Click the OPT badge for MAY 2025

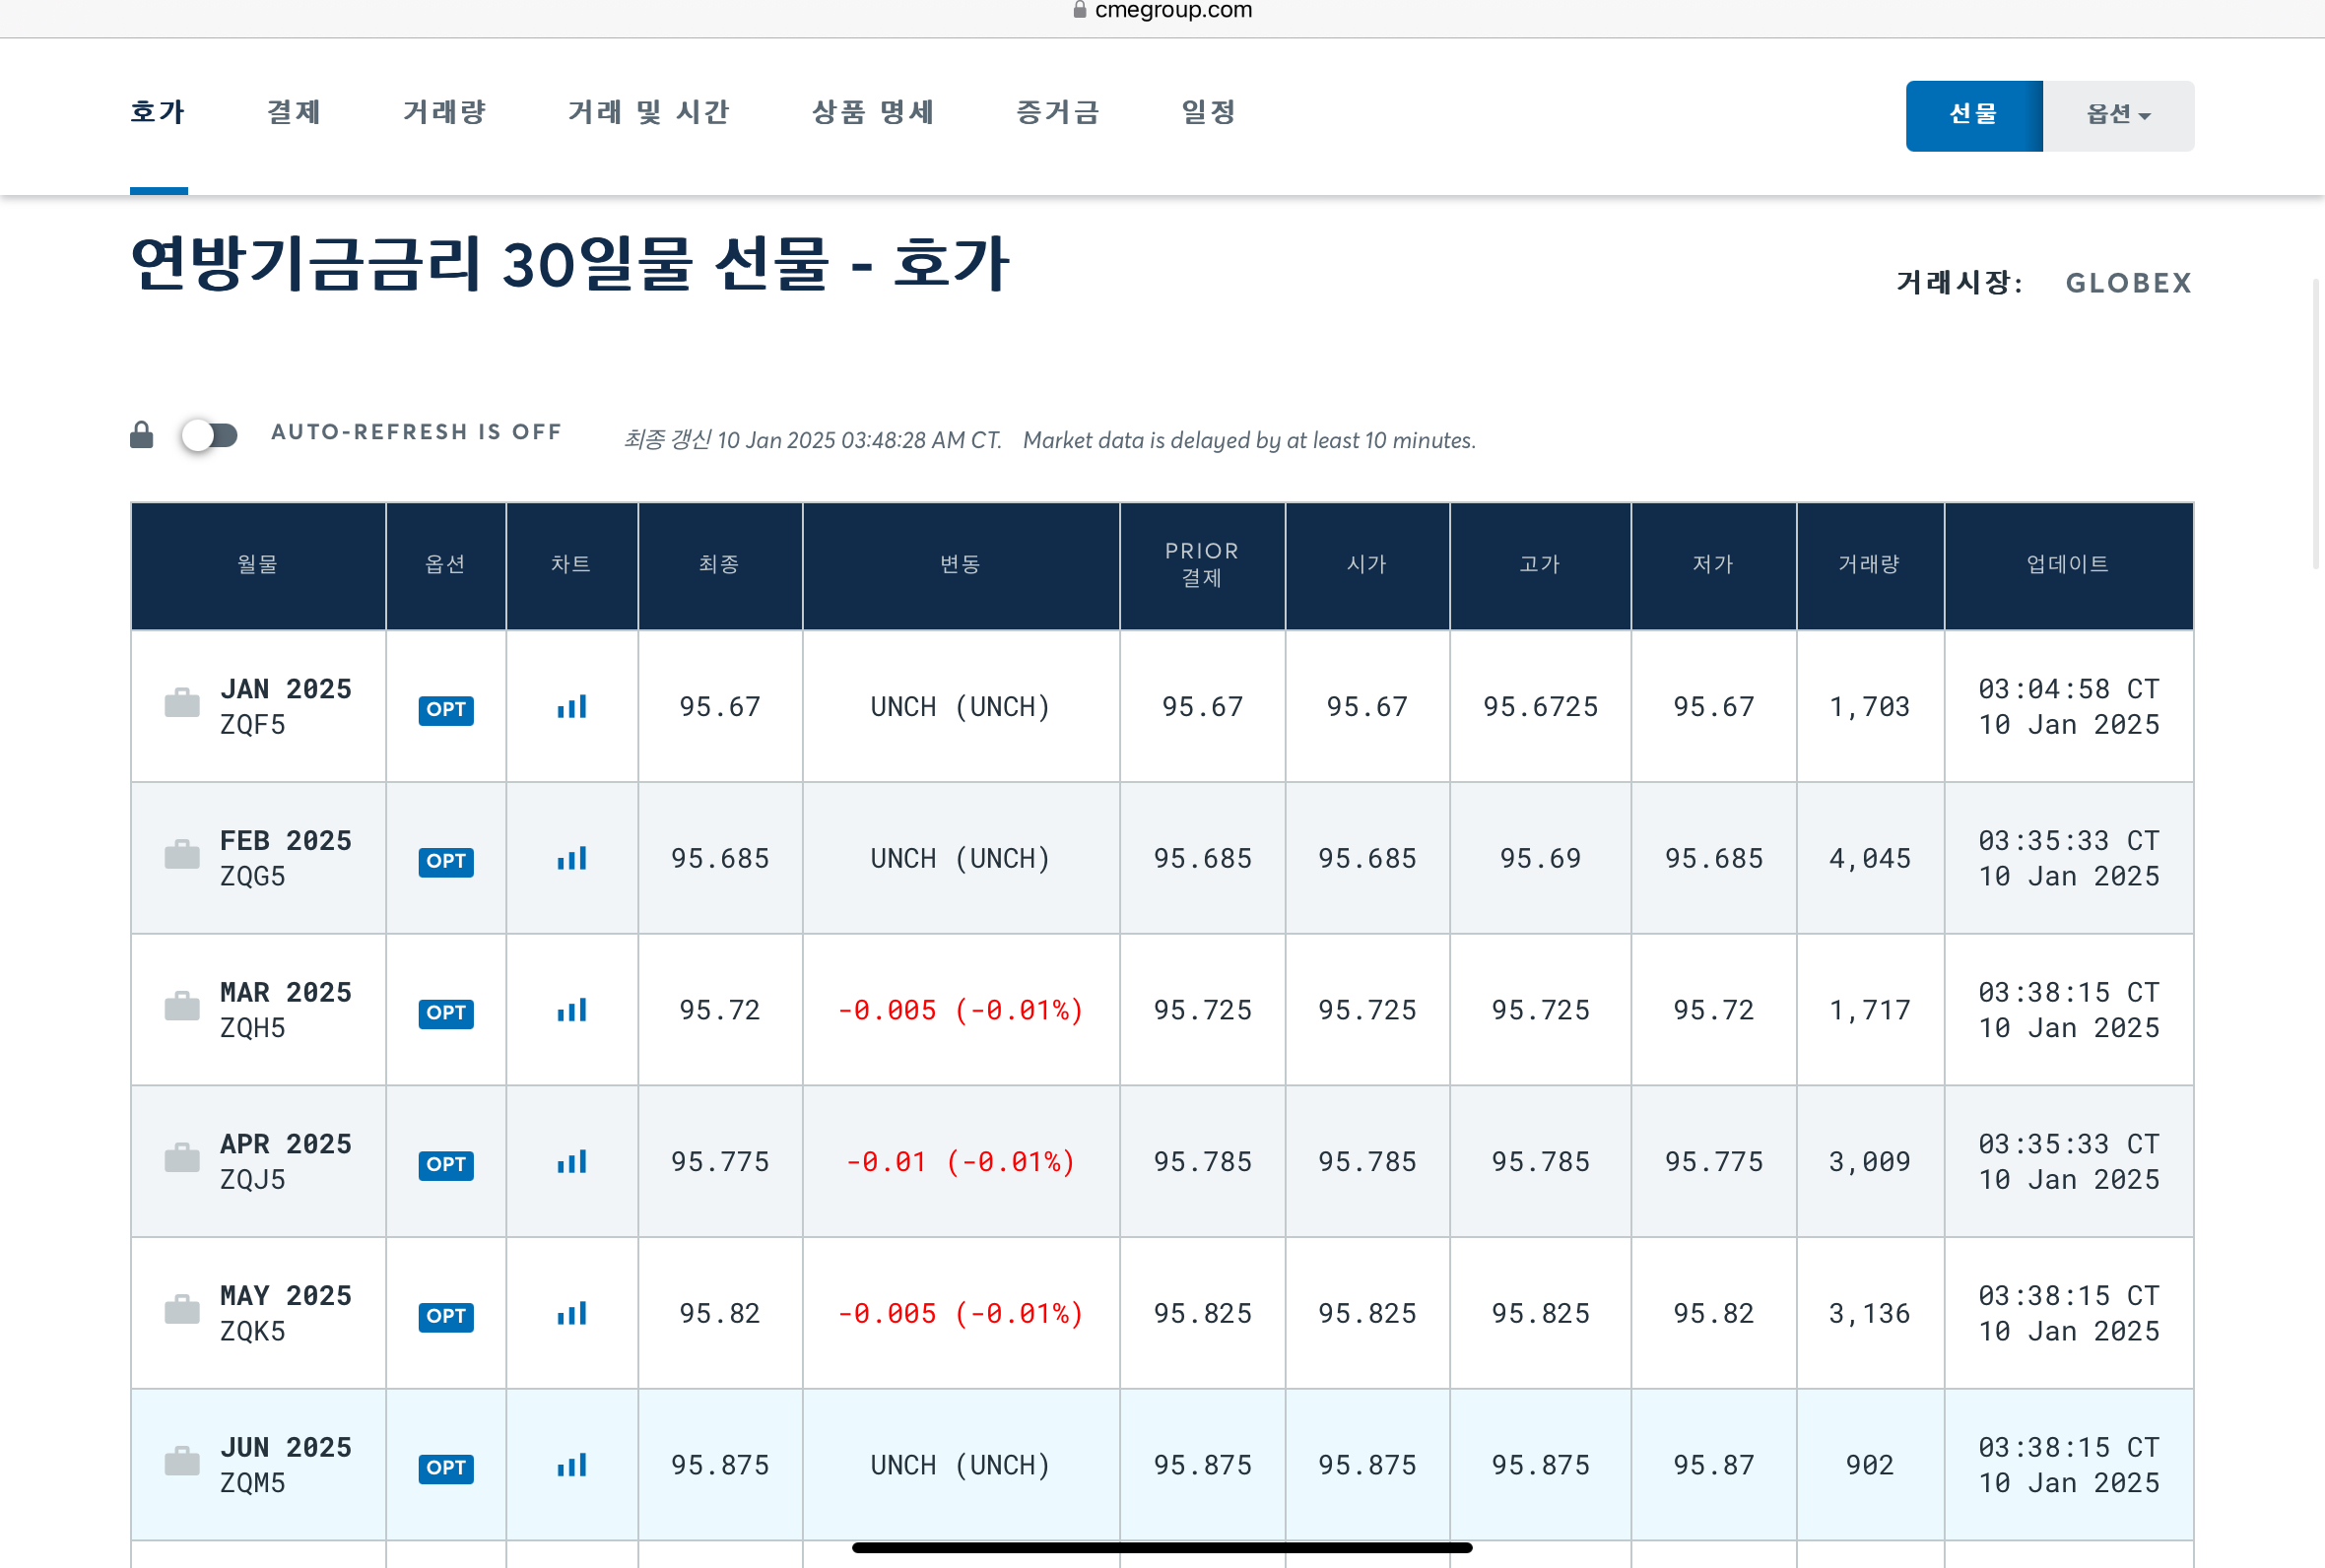(x=446, y=1315)
